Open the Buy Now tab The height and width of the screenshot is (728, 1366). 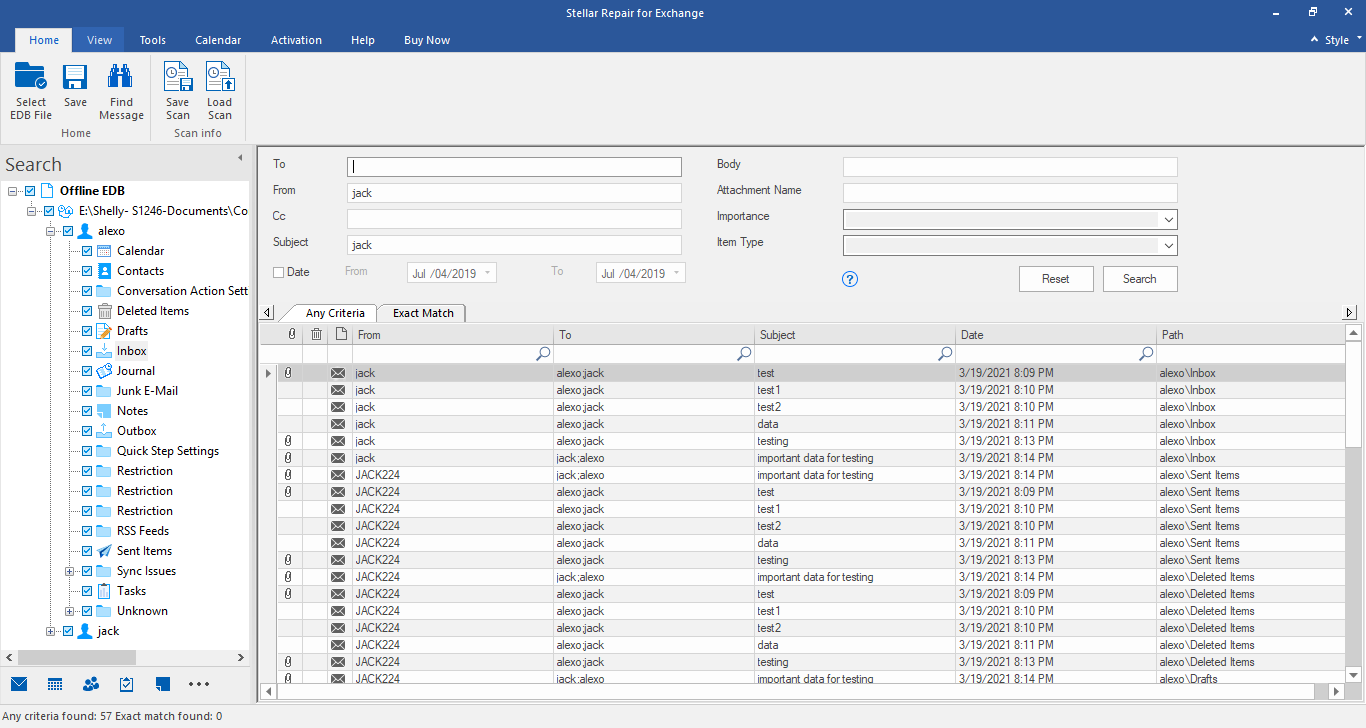(x=427, y=40)
